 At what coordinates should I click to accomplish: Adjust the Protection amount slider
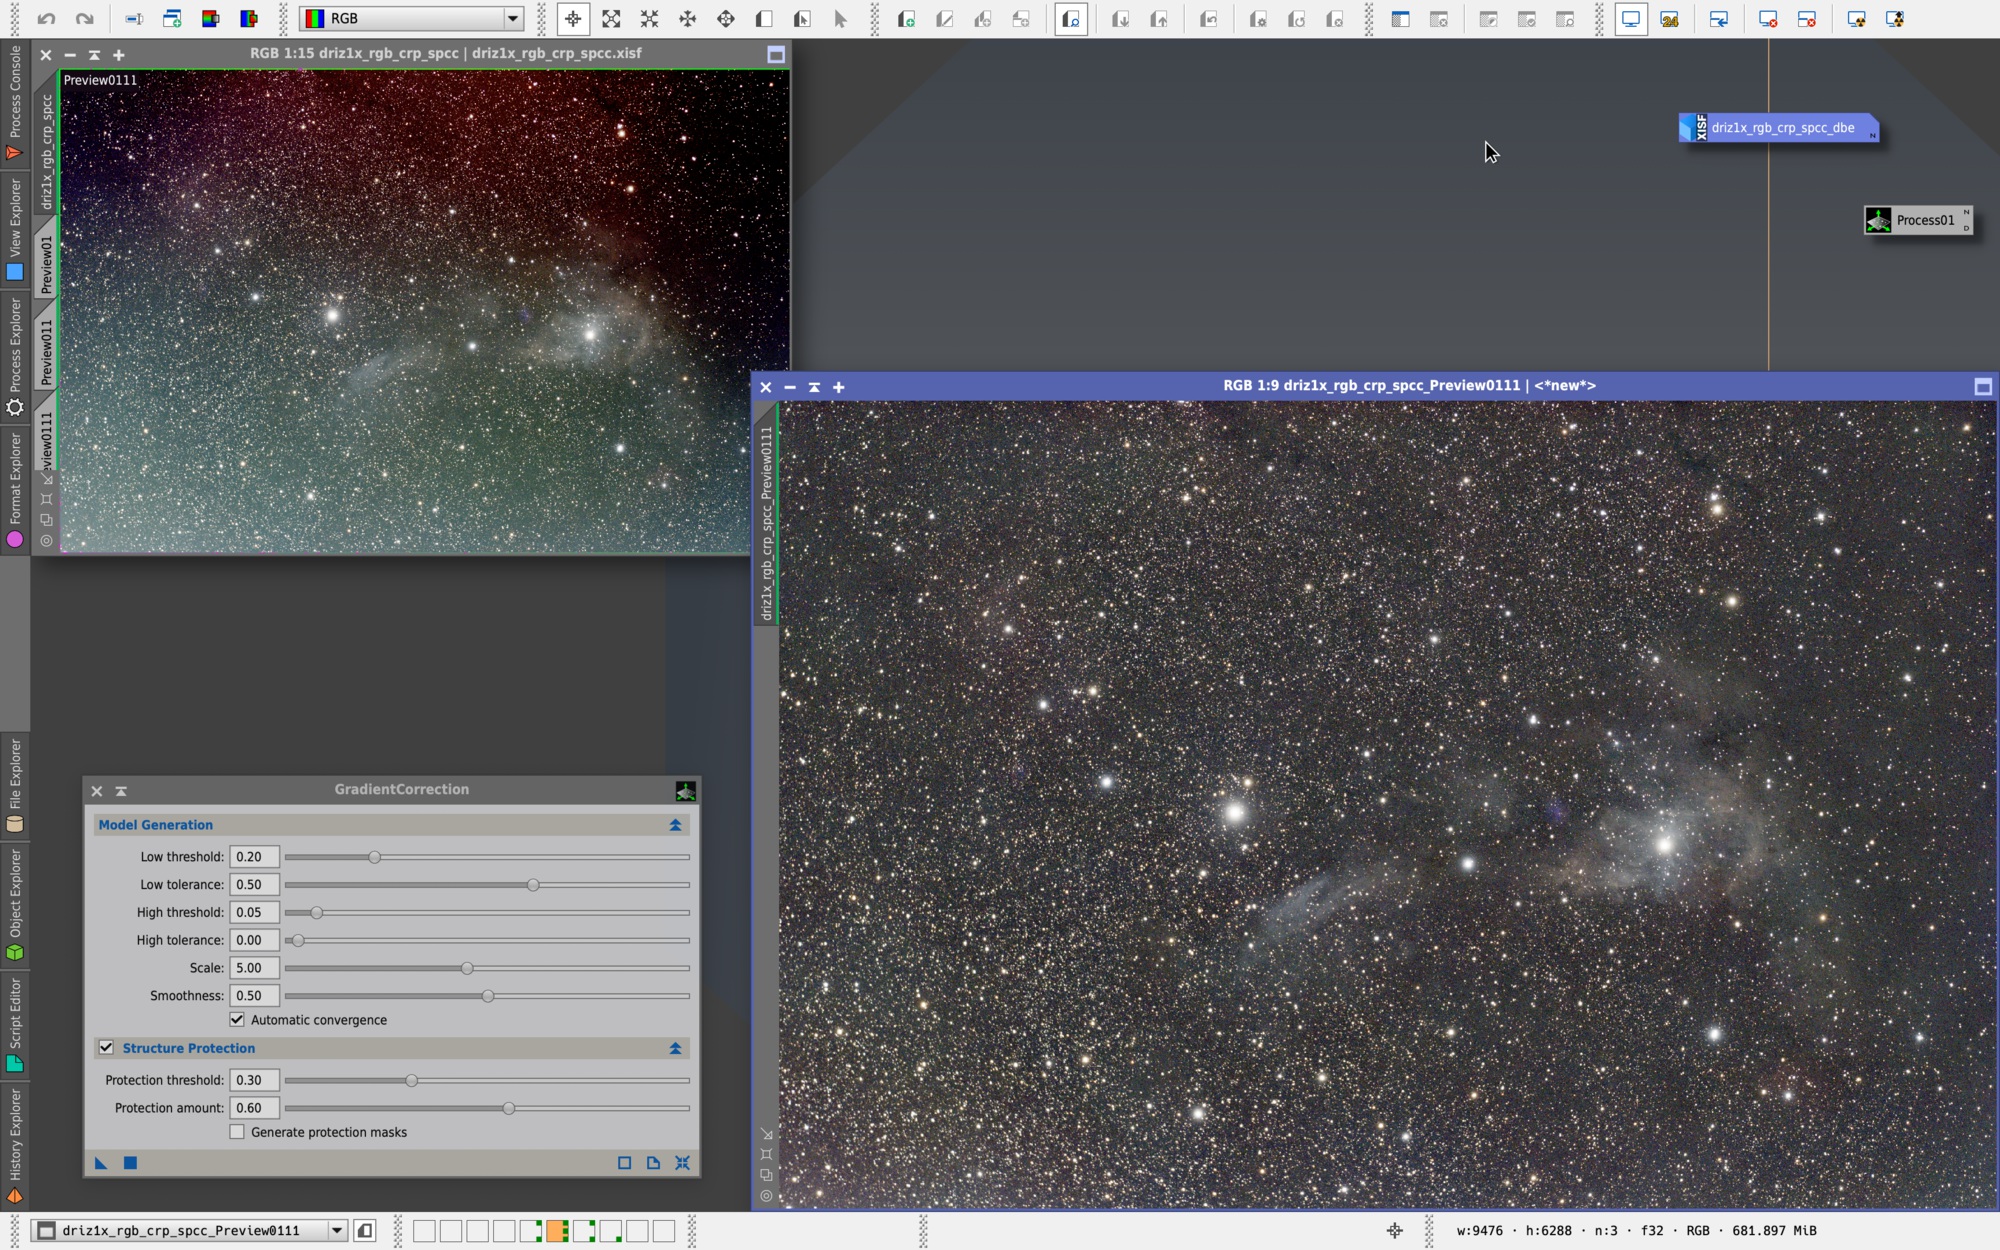508,1108
